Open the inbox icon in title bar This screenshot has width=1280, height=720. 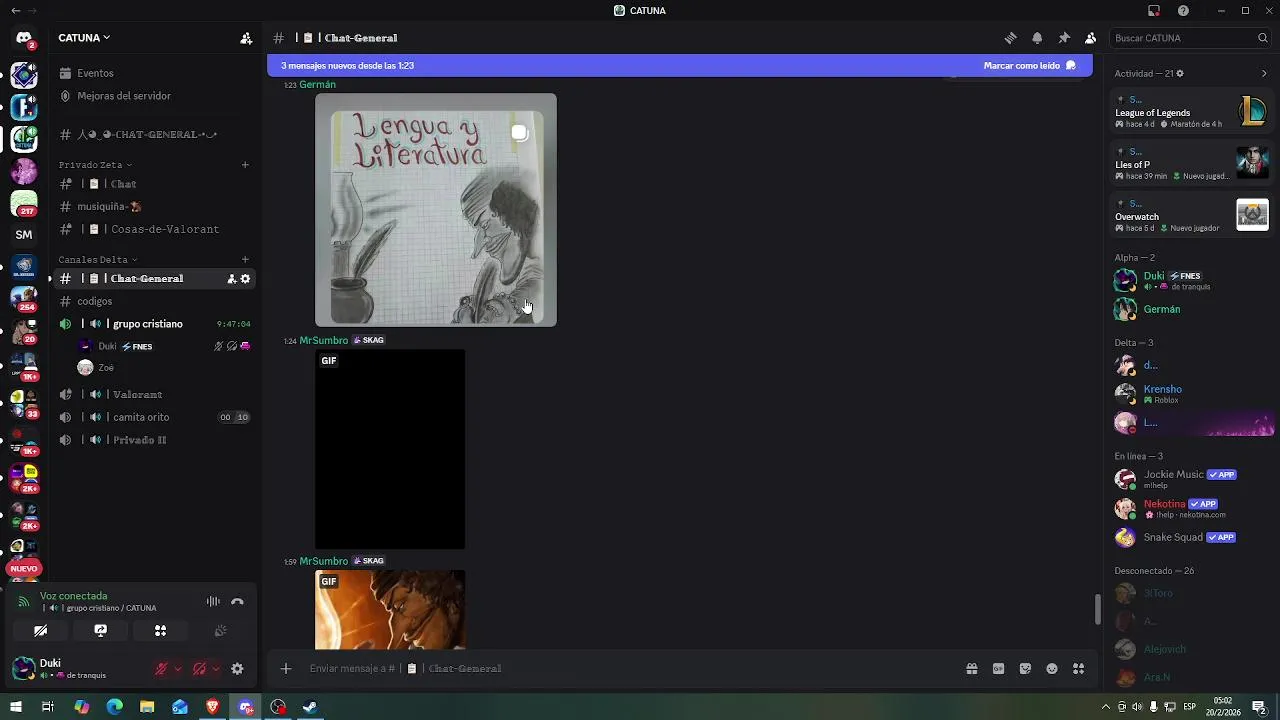pos(1154,11)
